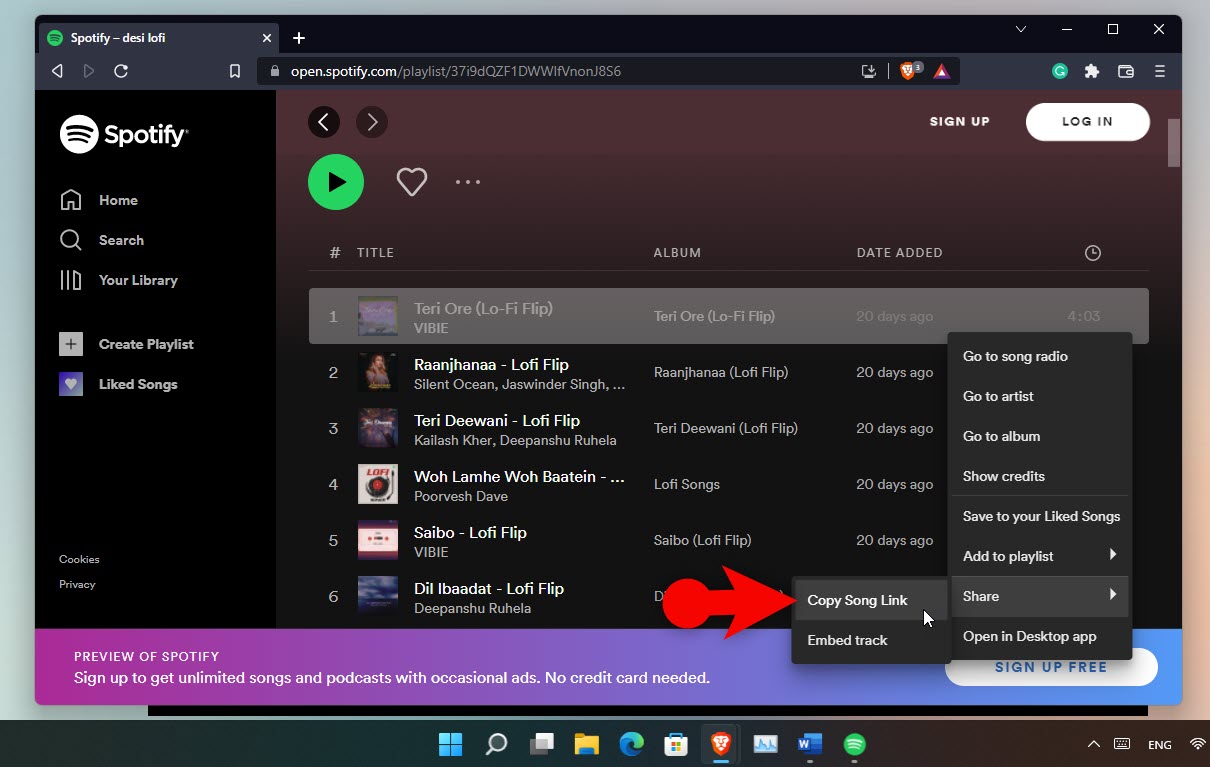Screen dimensions: 1210x767
Task: Click the DATE ADDED column header
Action: 900,253
